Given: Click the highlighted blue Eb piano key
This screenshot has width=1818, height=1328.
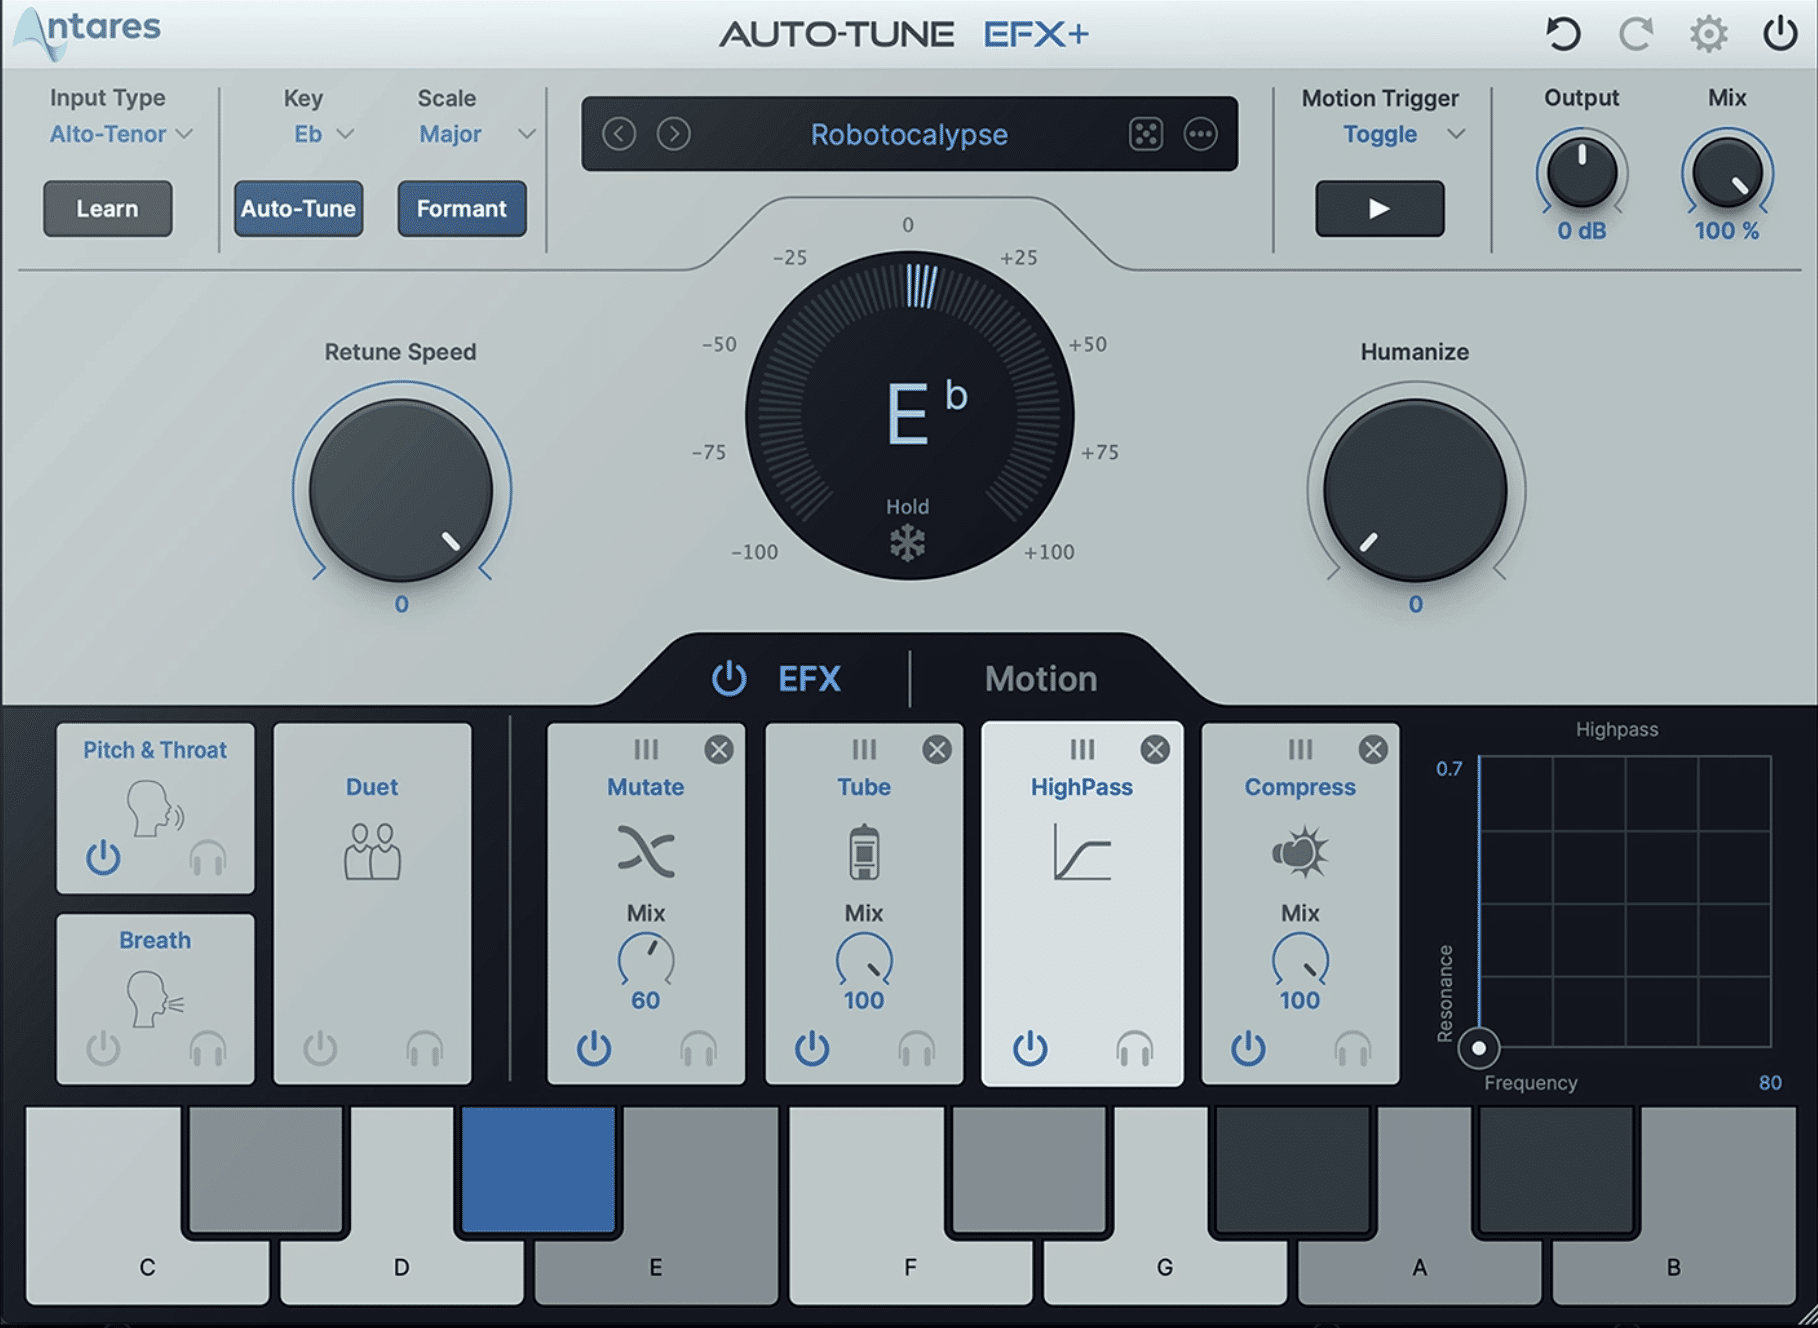Looking at the screenshot, I should [x=538, y=1168].
